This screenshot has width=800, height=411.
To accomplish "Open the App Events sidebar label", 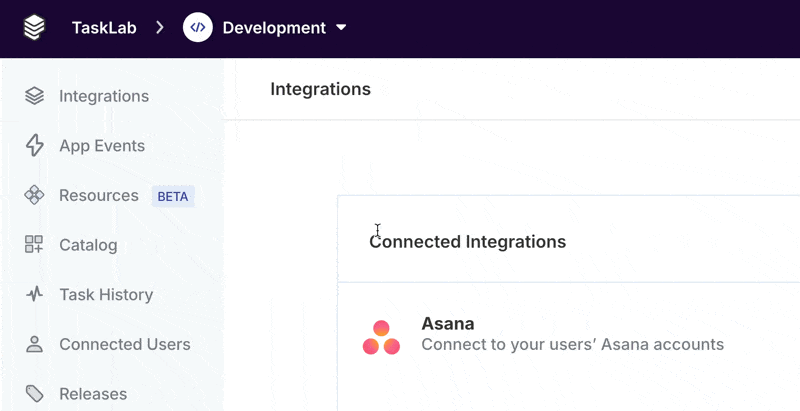I will pos(102,146).
